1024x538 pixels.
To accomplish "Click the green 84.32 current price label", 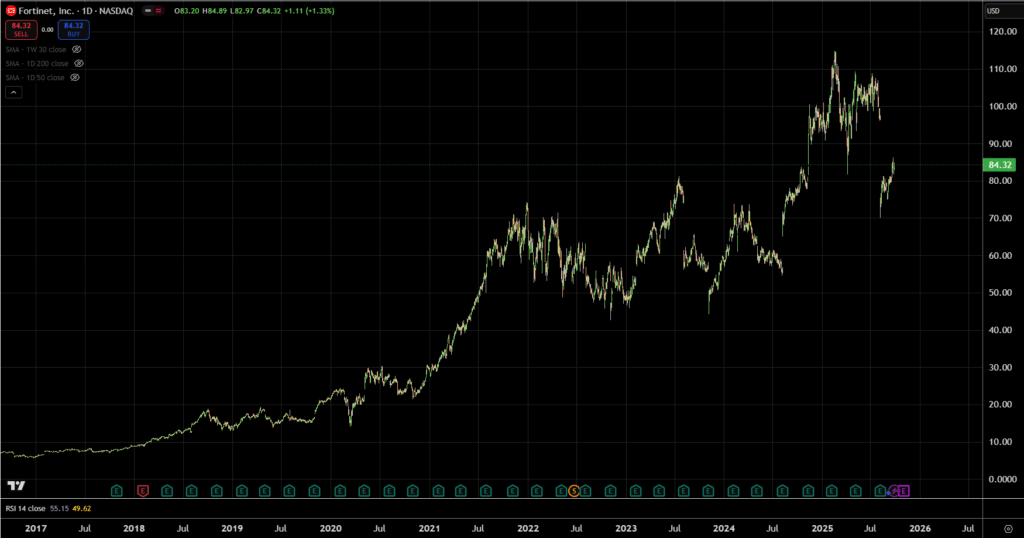I will click(1000, 165).
